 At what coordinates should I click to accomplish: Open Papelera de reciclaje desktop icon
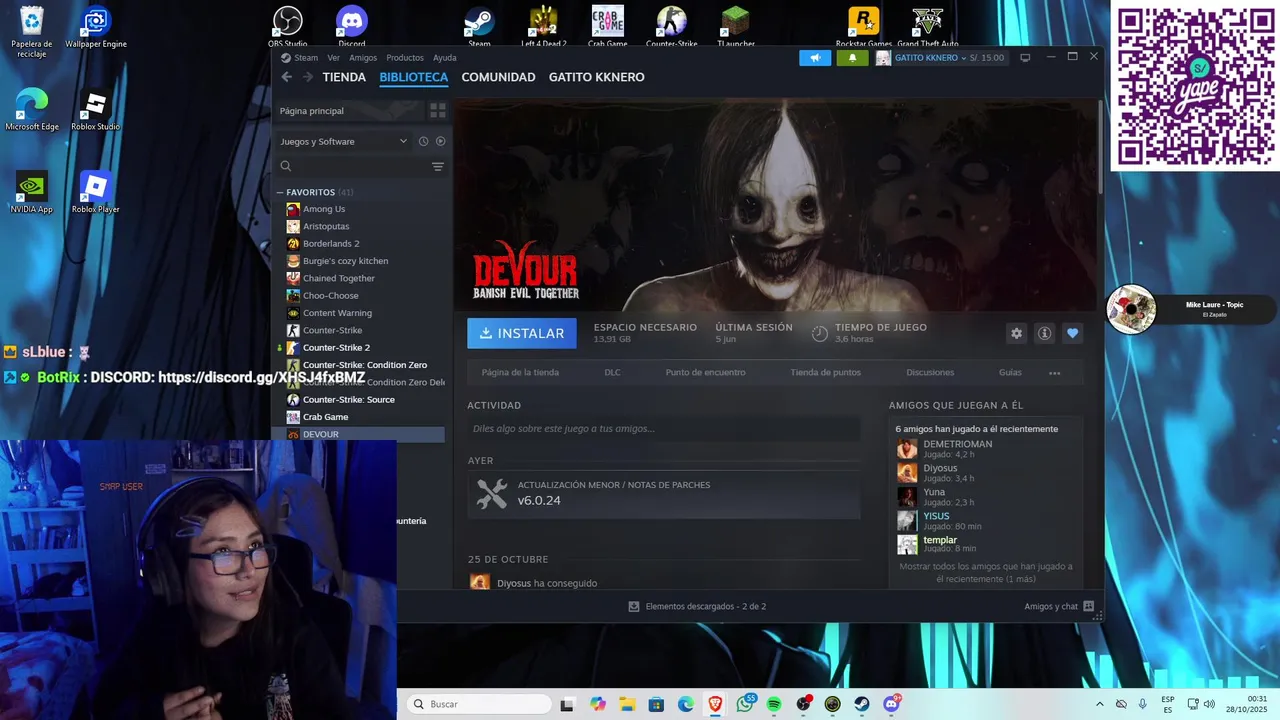32,30
